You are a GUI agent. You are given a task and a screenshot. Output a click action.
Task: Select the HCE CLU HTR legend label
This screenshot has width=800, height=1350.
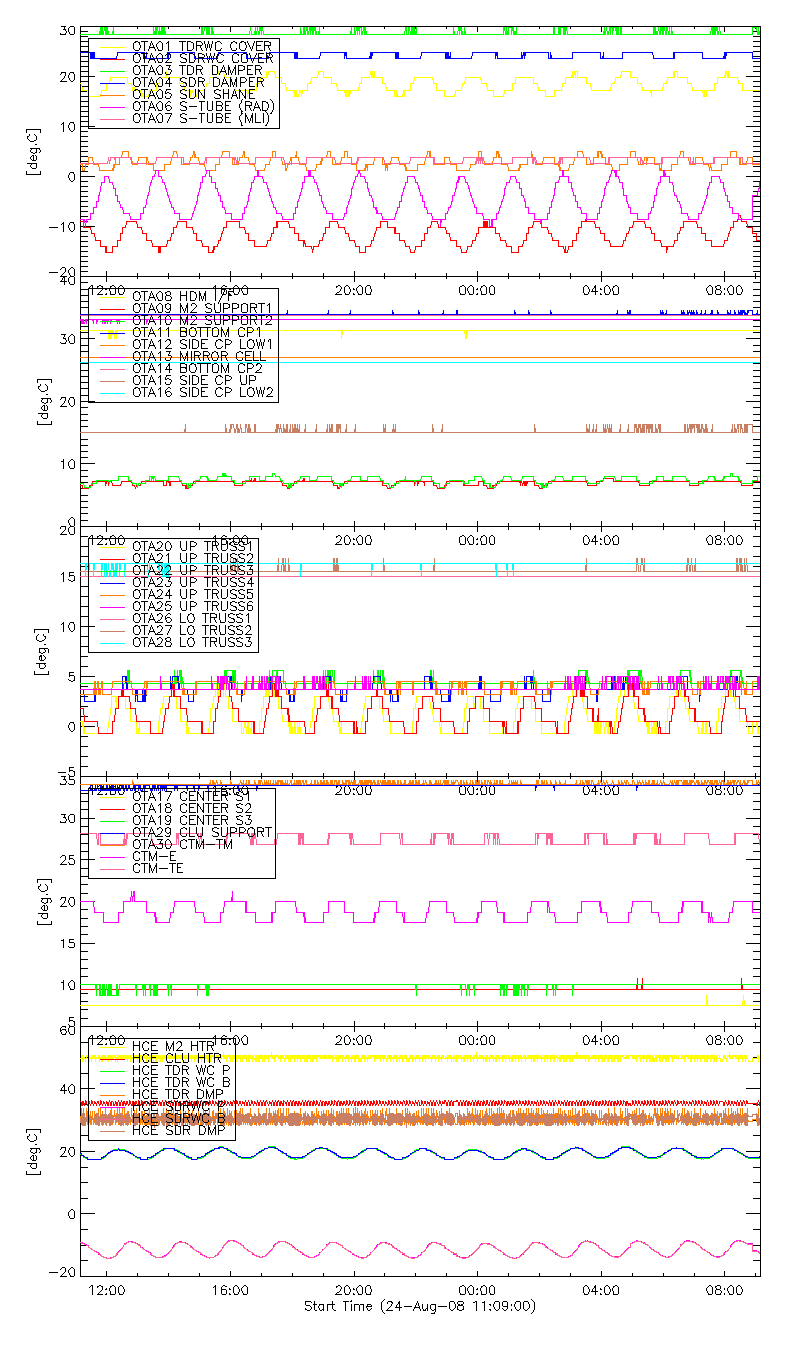[175, 1058]
